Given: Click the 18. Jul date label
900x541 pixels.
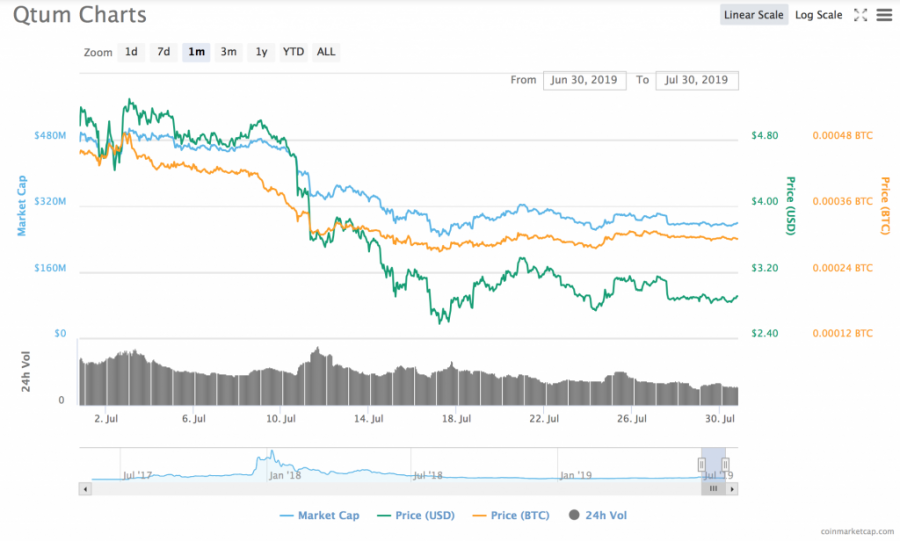Looking at the screenshot, I should tap(456, 419).
